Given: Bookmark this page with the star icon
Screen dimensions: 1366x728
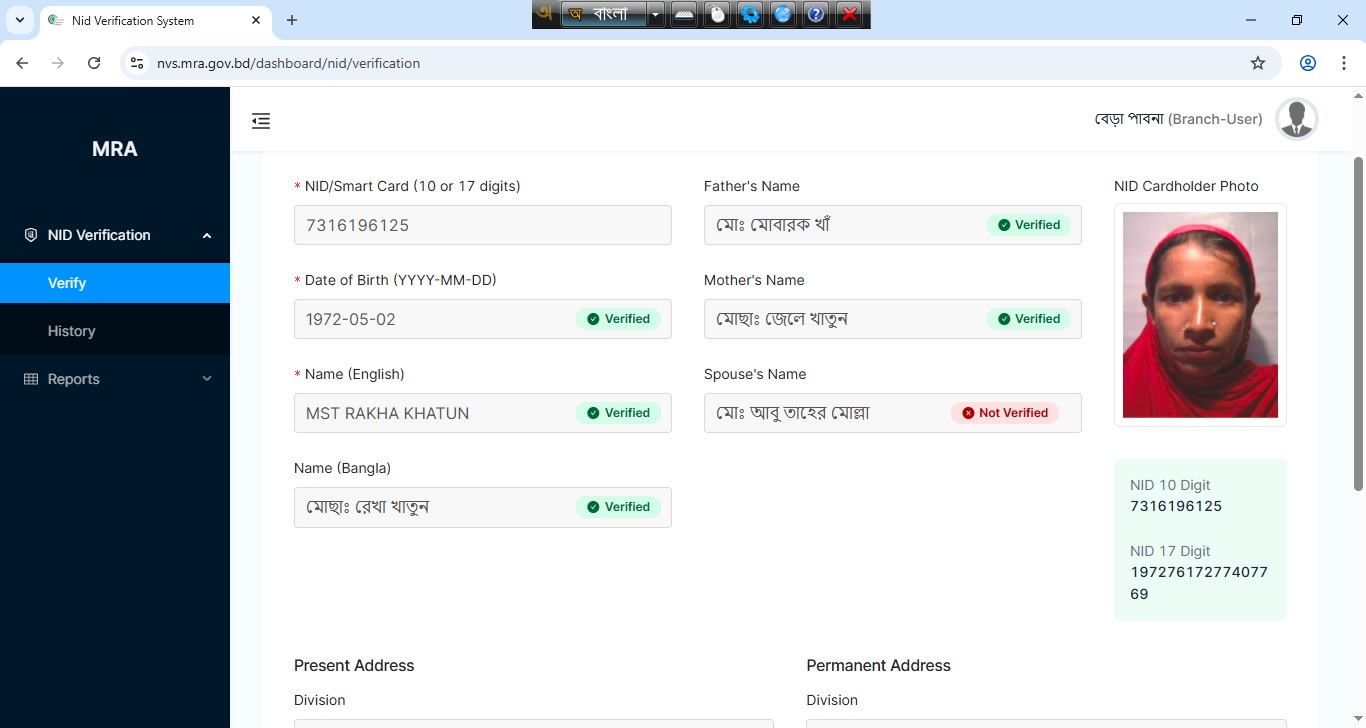Looking at the screenshot, I should (x=1258, y=63).
